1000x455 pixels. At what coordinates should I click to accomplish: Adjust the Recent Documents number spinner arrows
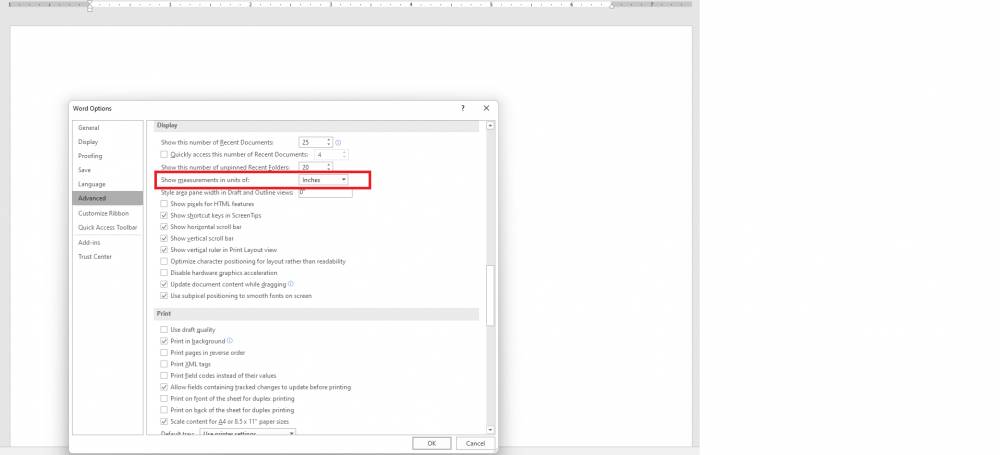(x=329, y=142)
